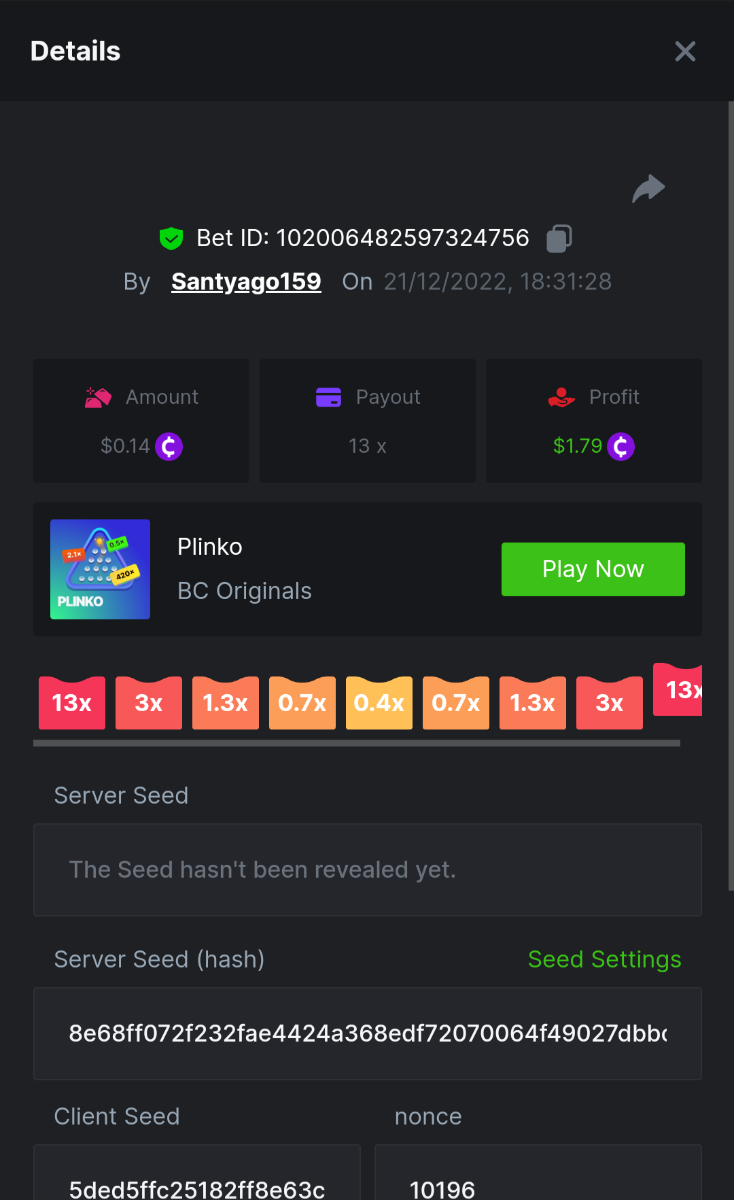
Task: Open Seed Settings
Action: [604, 959]
